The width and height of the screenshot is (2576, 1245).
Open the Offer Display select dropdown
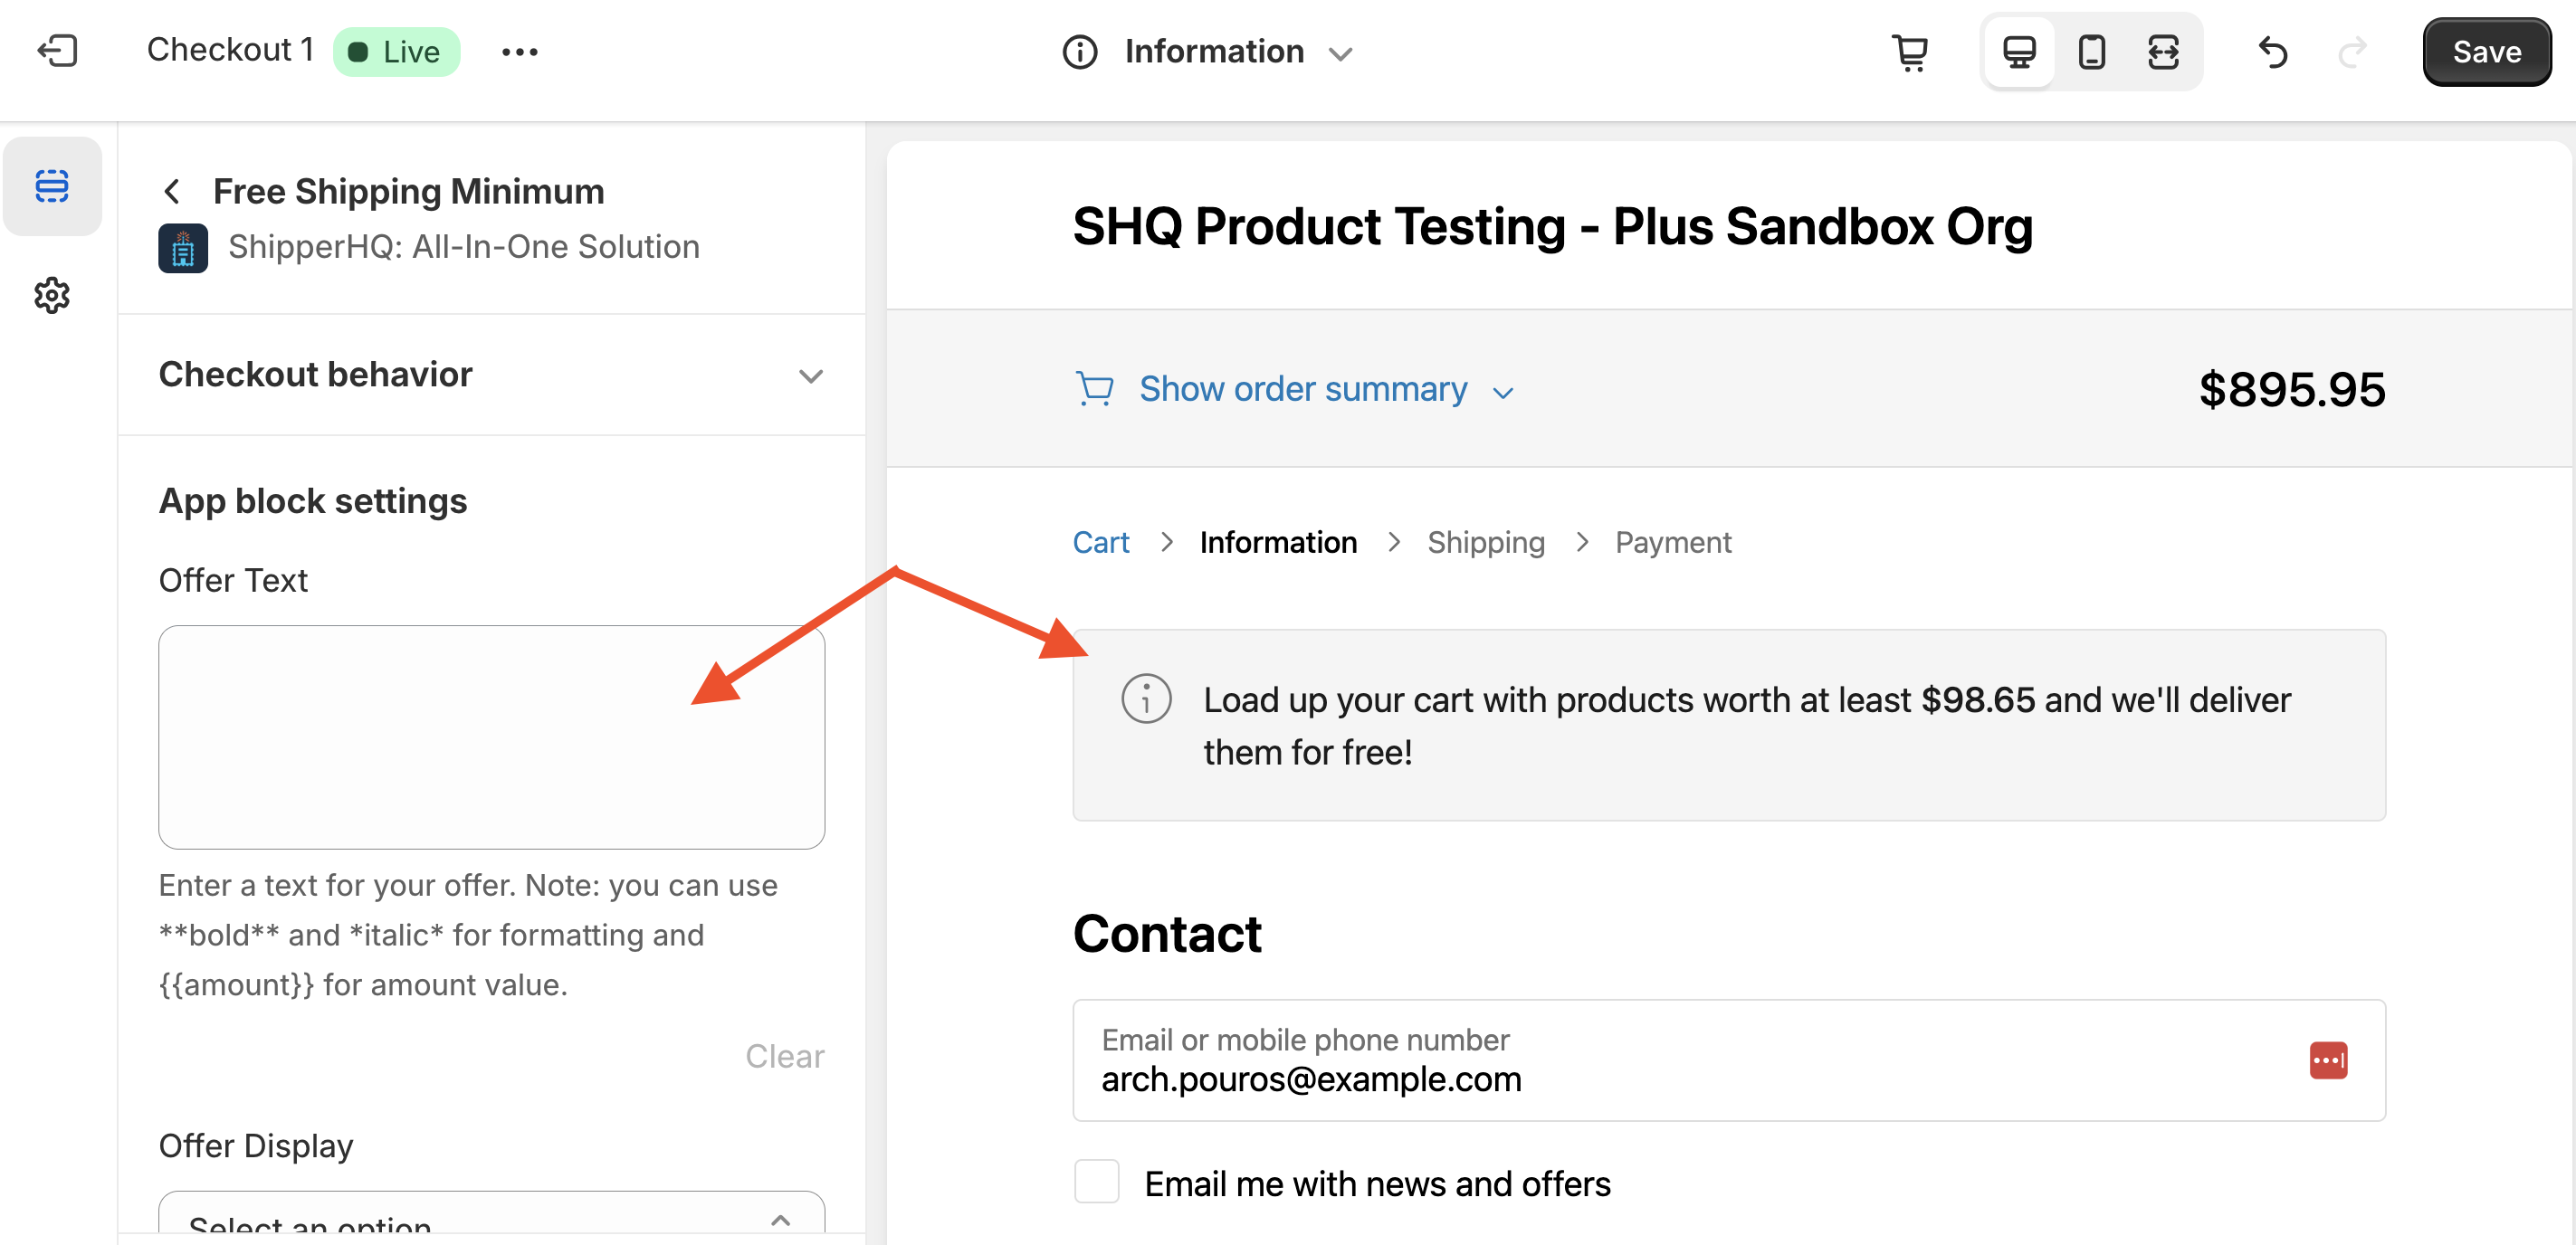(491, 1219)
